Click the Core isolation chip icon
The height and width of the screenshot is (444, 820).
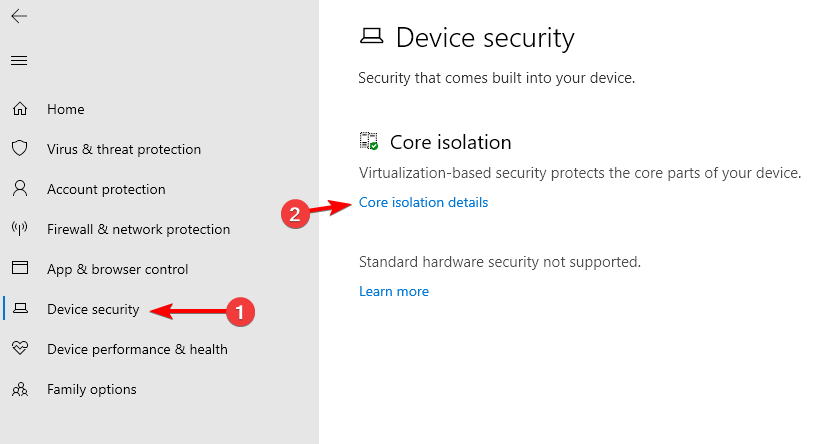tap(369, 141)
